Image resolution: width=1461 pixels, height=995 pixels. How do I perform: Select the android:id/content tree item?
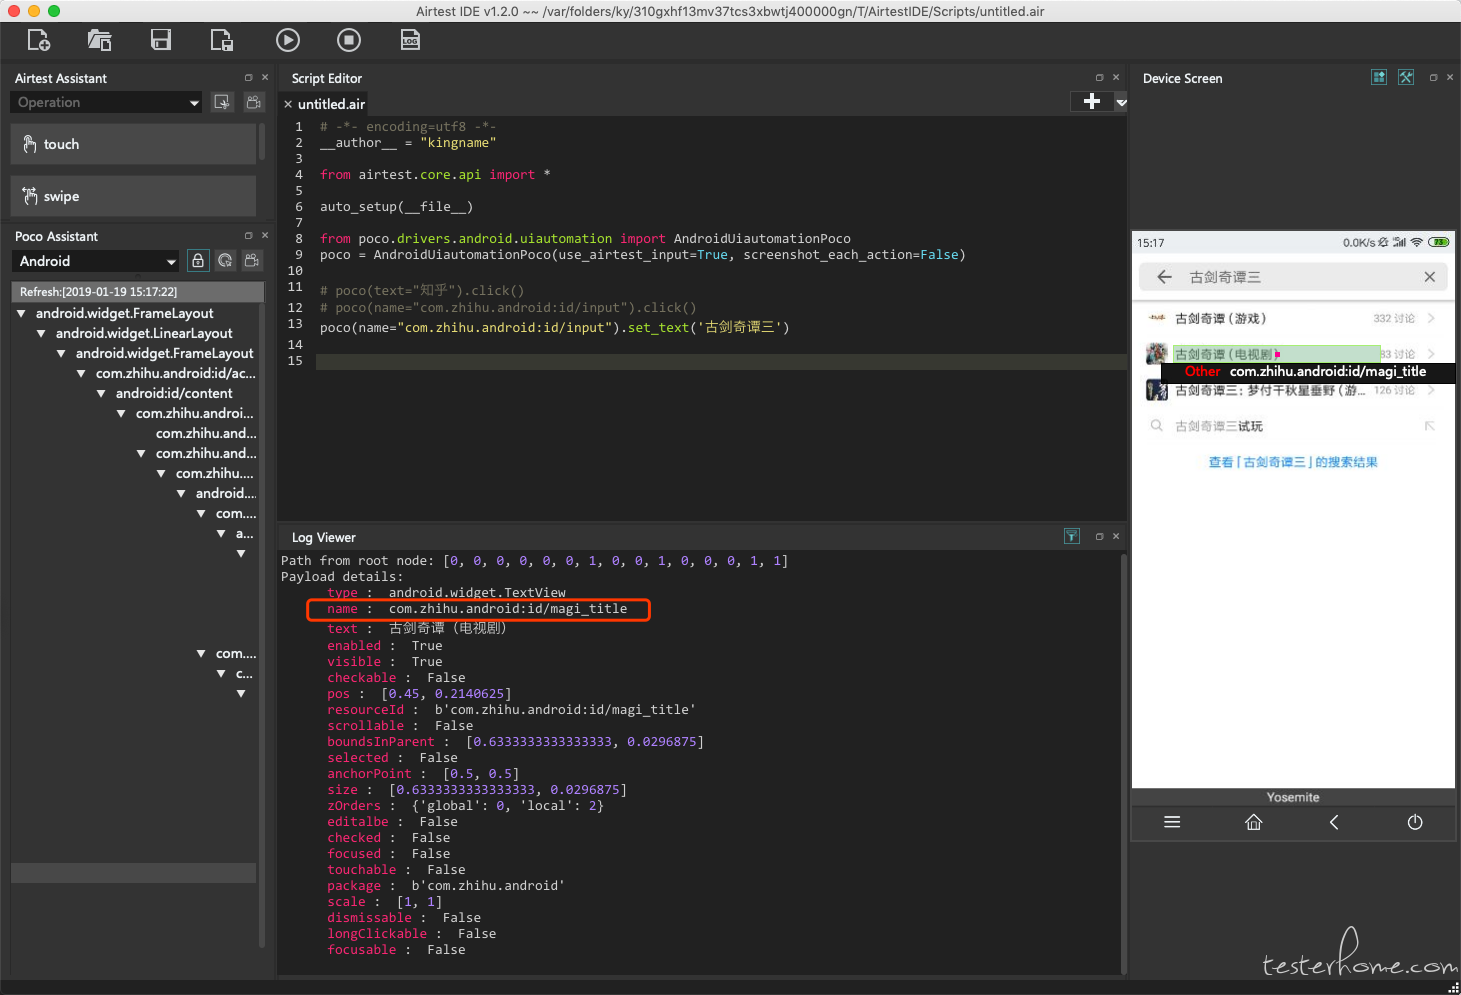click(x=174, y=393)
